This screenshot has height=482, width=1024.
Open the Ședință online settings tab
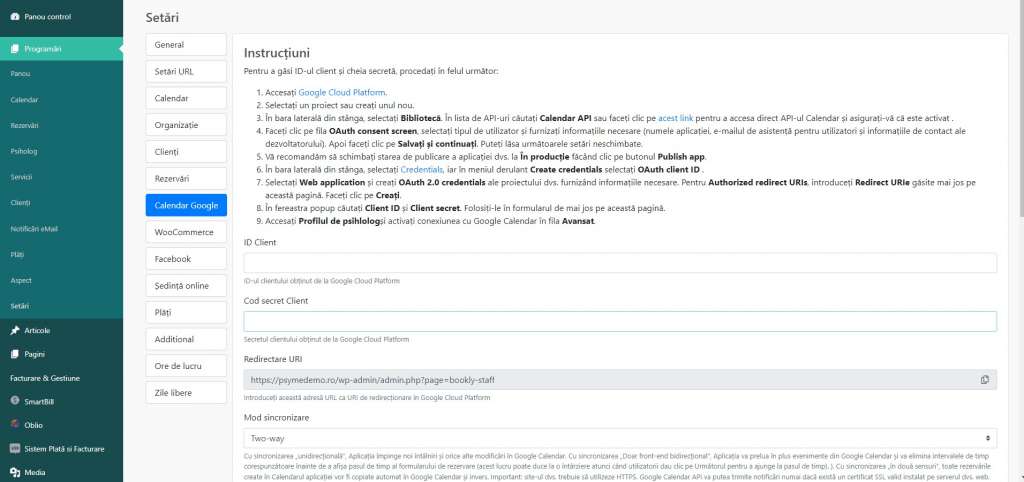point(186,285)
